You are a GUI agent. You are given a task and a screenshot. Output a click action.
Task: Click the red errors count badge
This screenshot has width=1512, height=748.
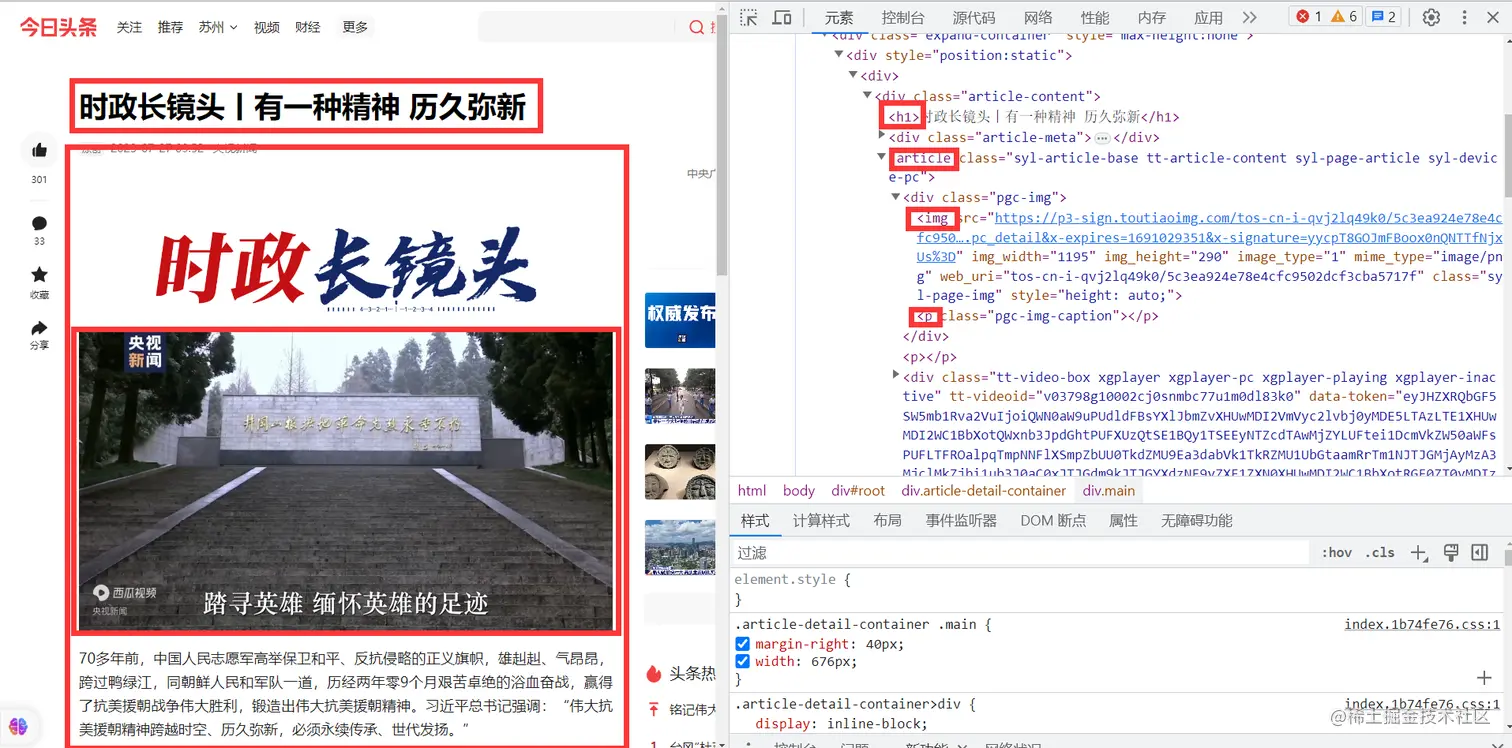(x=1308, y=17)
